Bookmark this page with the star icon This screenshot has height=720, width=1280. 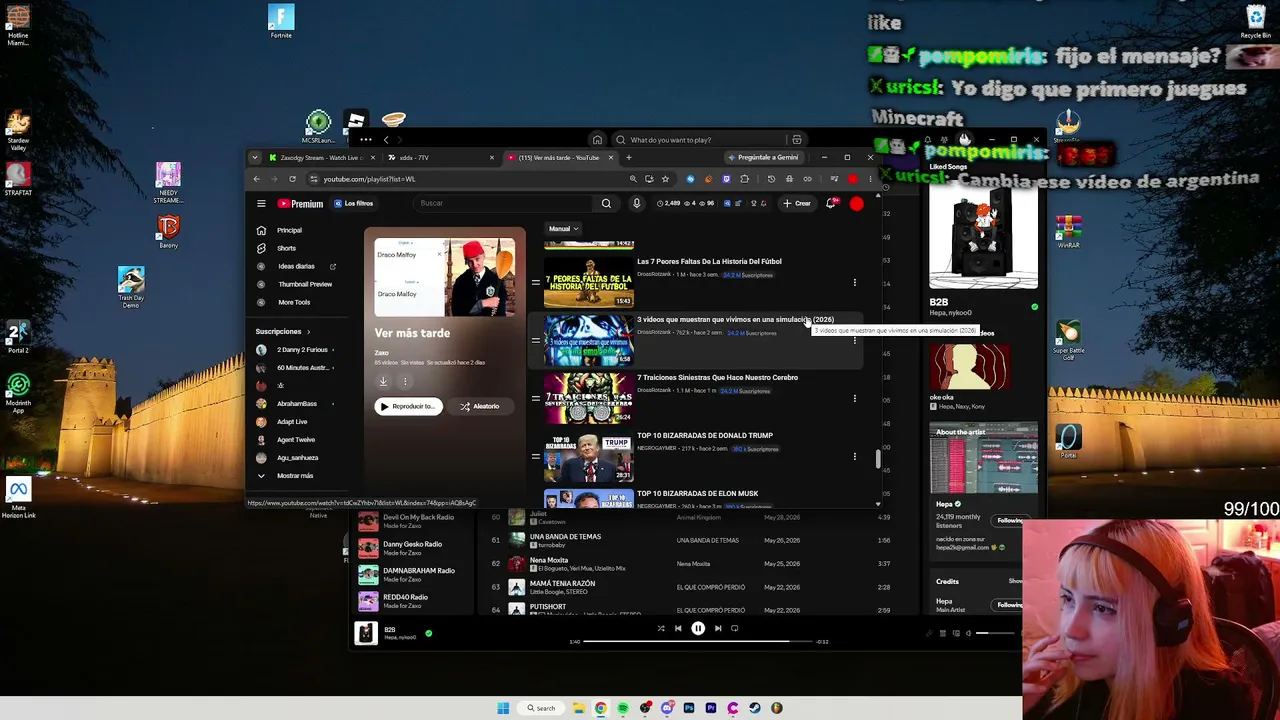[x=665, y=179]
